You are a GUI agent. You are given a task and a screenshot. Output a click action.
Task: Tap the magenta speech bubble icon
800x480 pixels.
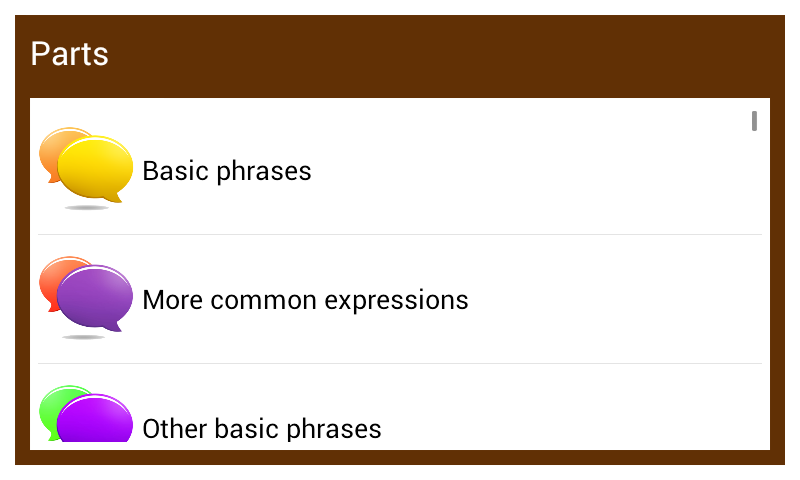click(96, 420)
